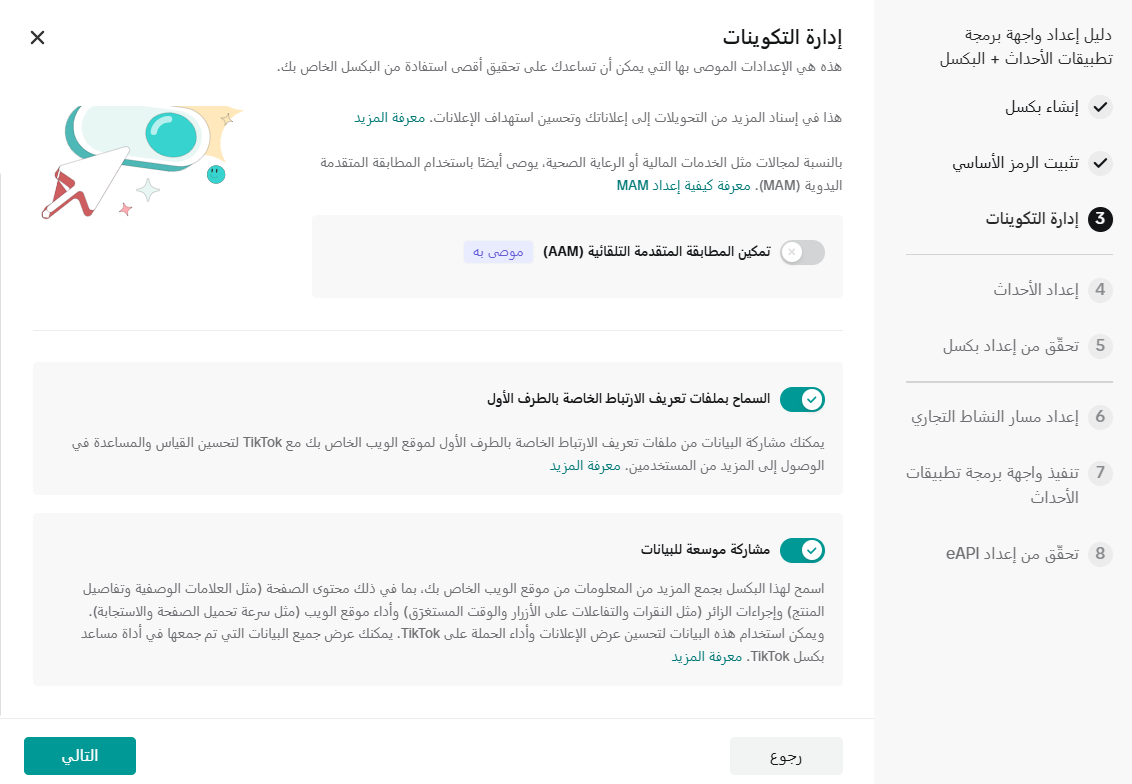
Task: Click the موصى به badge near the AAM toggle
Action: pyautogui.click(x=497, y=253)
